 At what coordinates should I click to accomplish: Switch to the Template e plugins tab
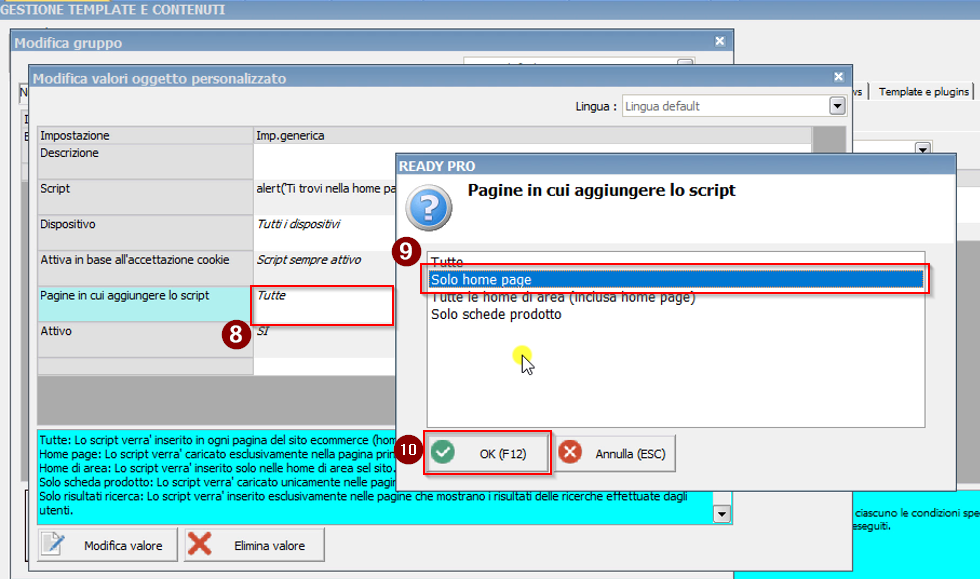924,91
